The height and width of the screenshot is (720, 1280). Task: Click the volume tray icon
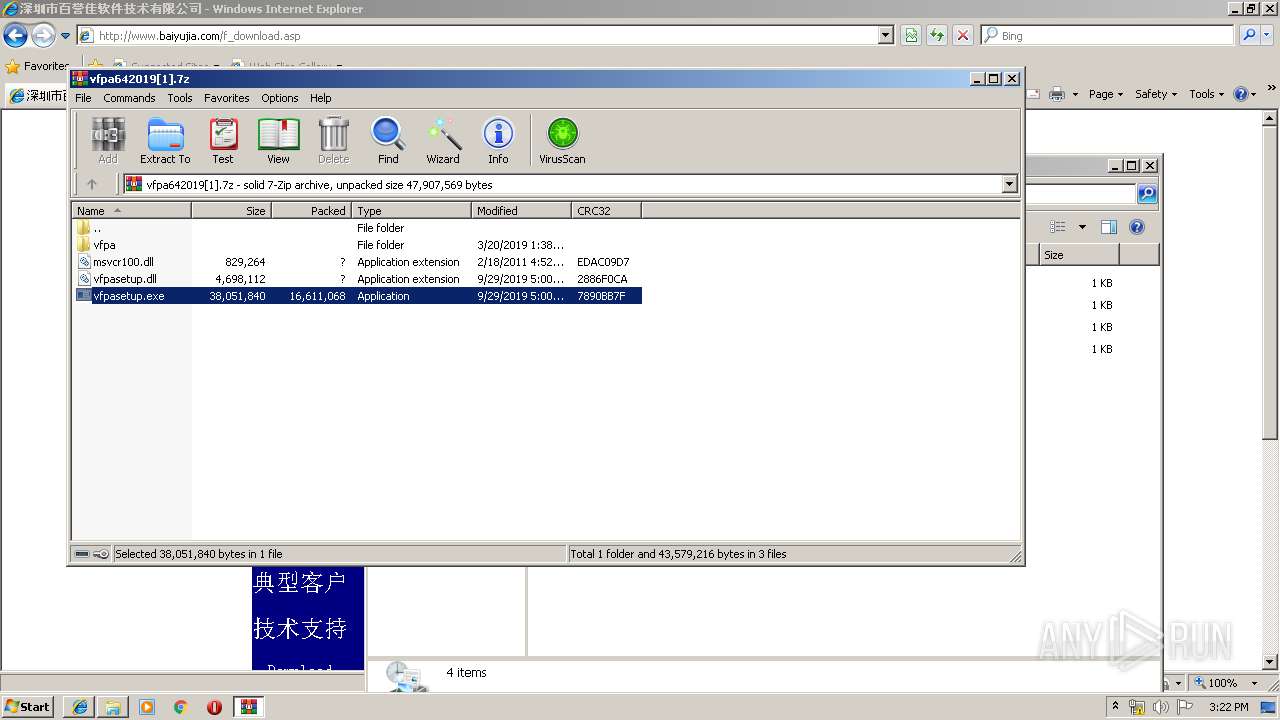pos(1161,707)
